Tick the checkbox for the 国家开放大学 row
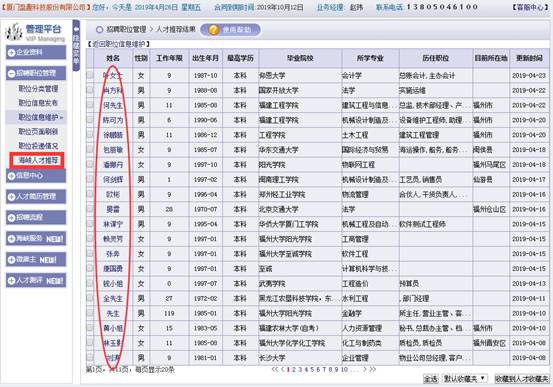Screen dimensions: 553x387 tap(90, 90)
